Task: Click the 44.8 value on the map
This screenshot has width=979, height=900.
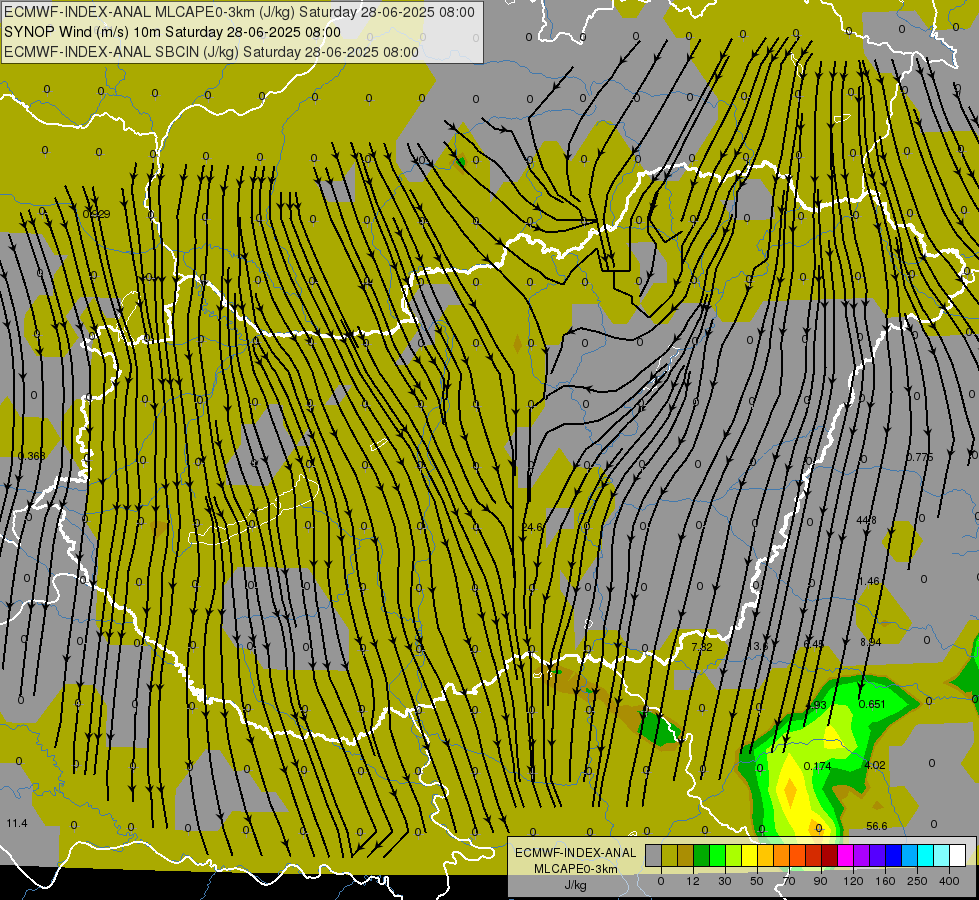Action: click(866, 520)
